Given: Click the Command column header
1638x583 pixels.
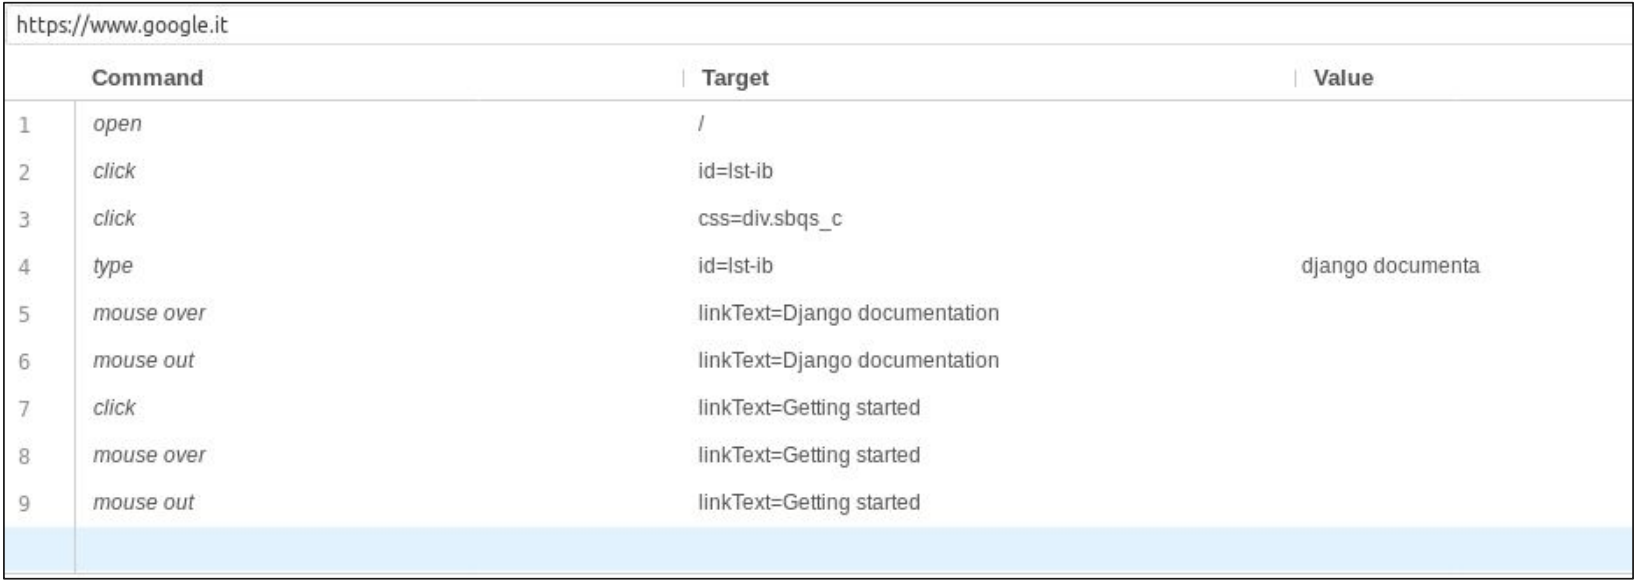Looking at the screenshot, I should click(x=147, y=78).
